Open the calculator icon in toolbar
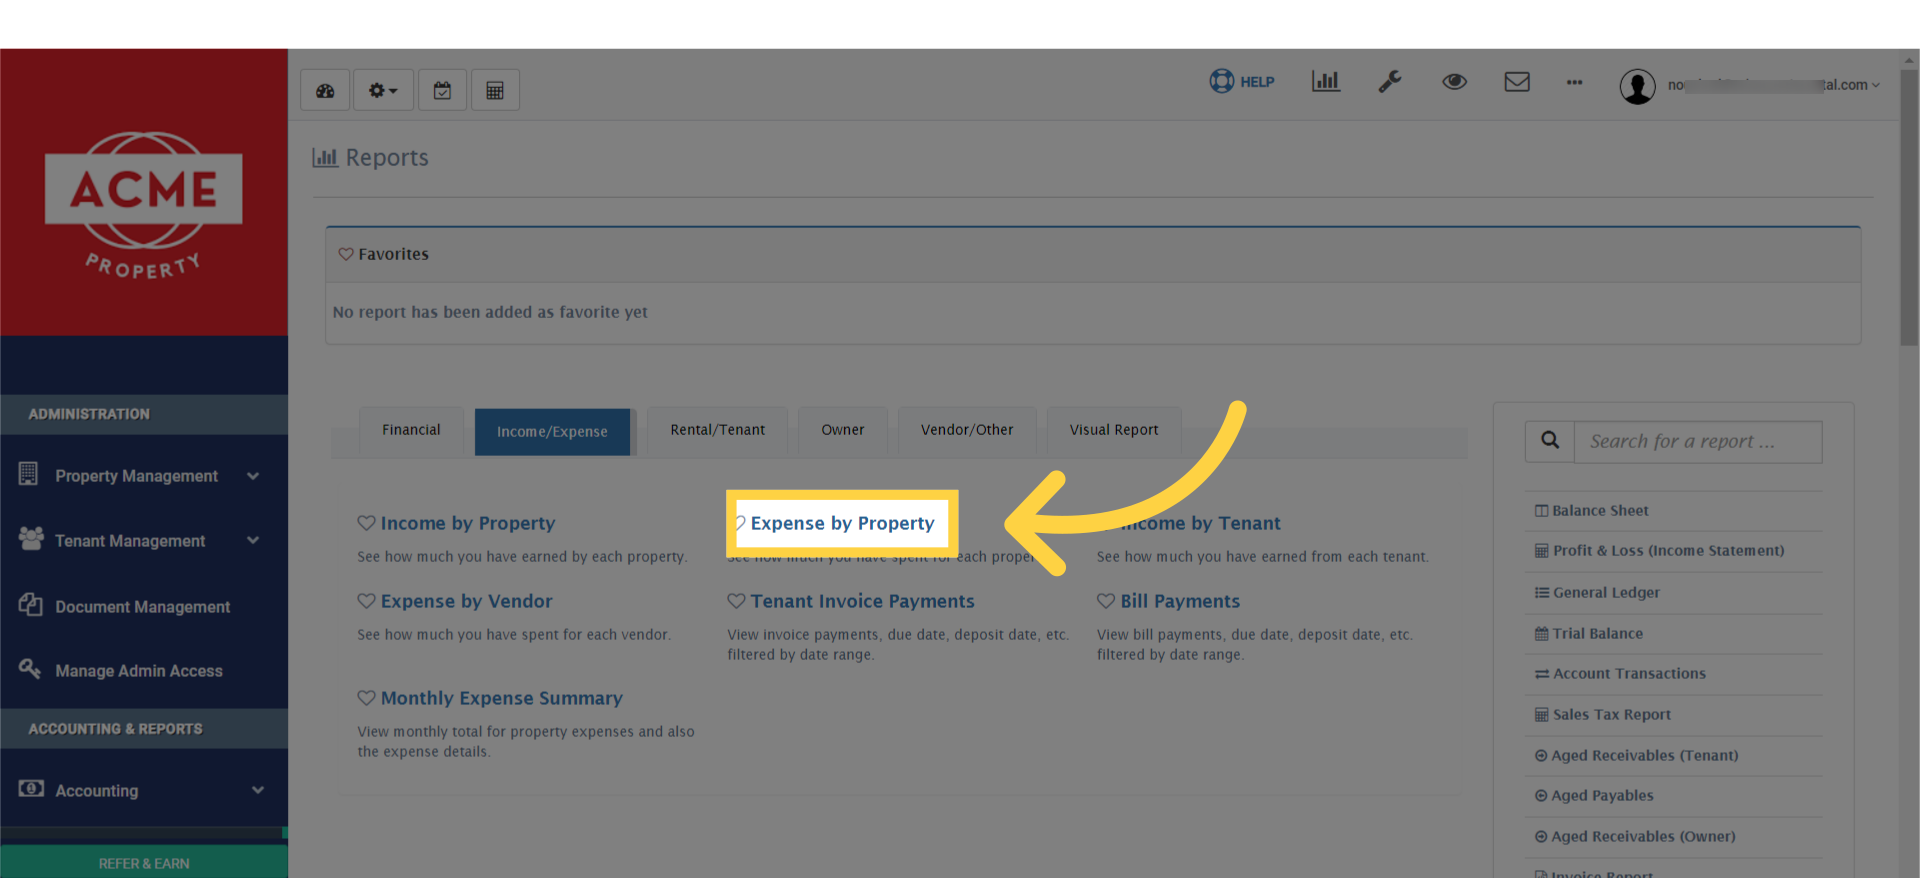Screen dimensions: 1920x878 [495, 90]
